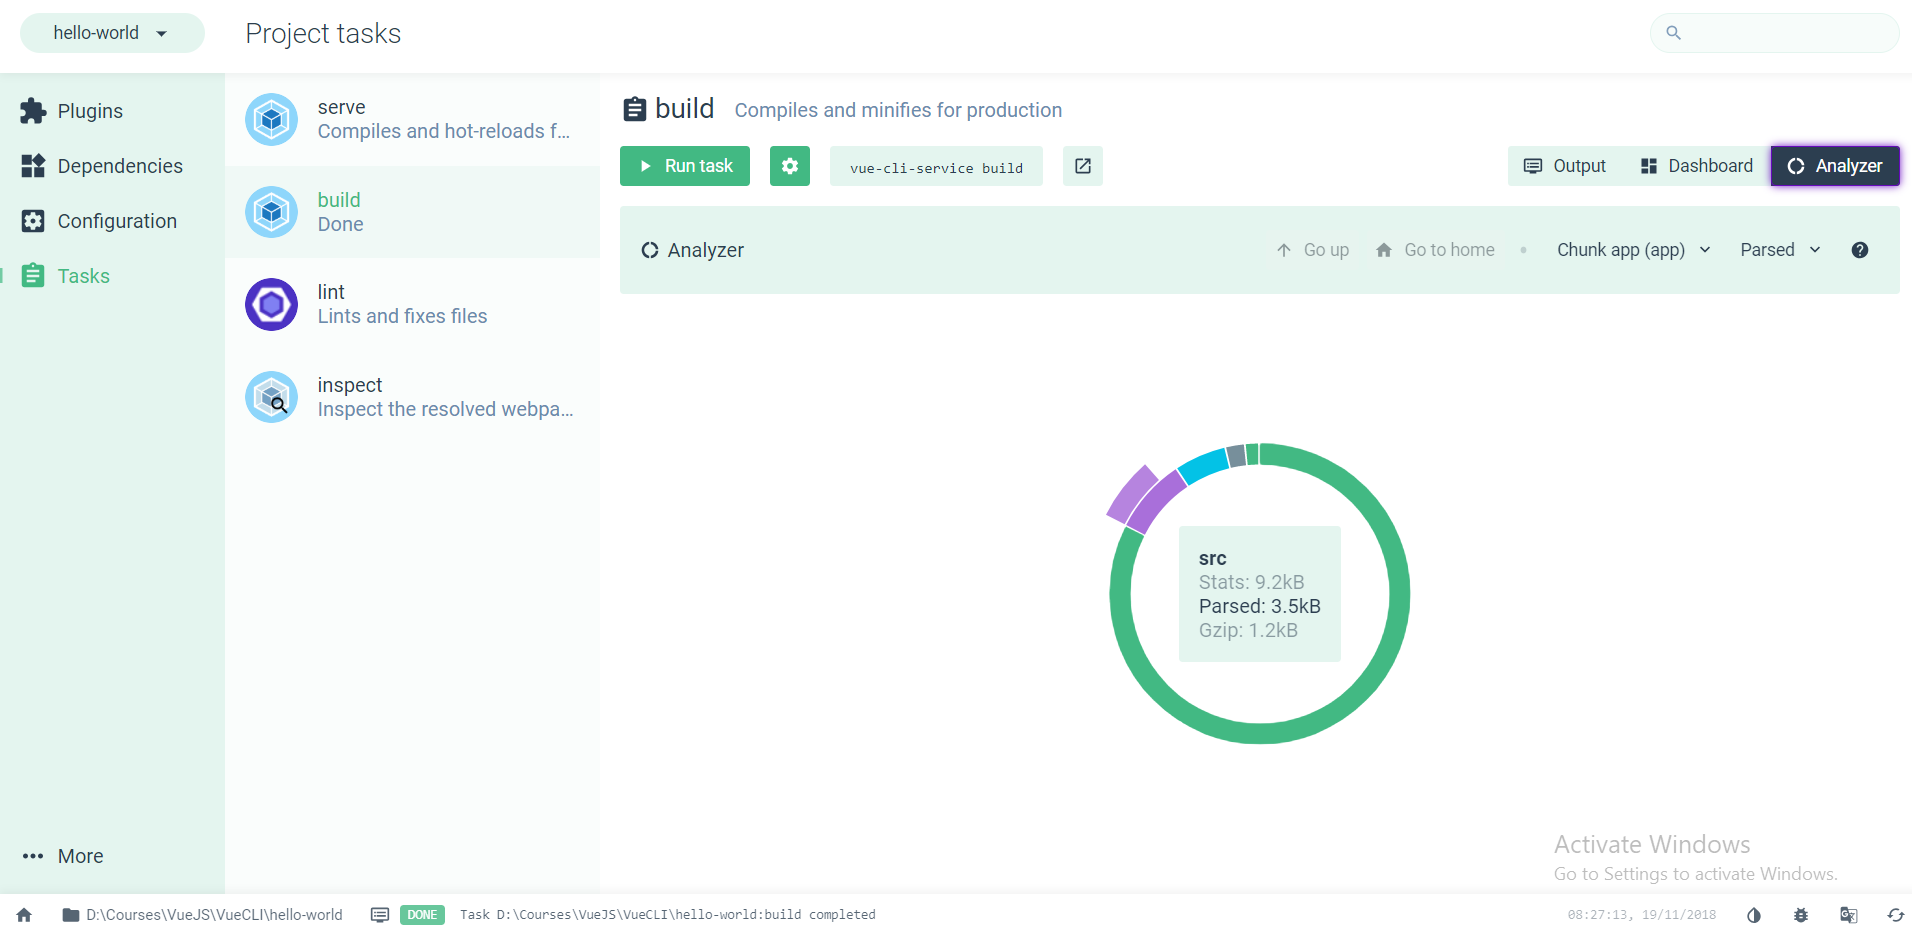This screenshot has width=1912, height=933.
Task: Focus the search input field
Action: tap(1785, 33)
